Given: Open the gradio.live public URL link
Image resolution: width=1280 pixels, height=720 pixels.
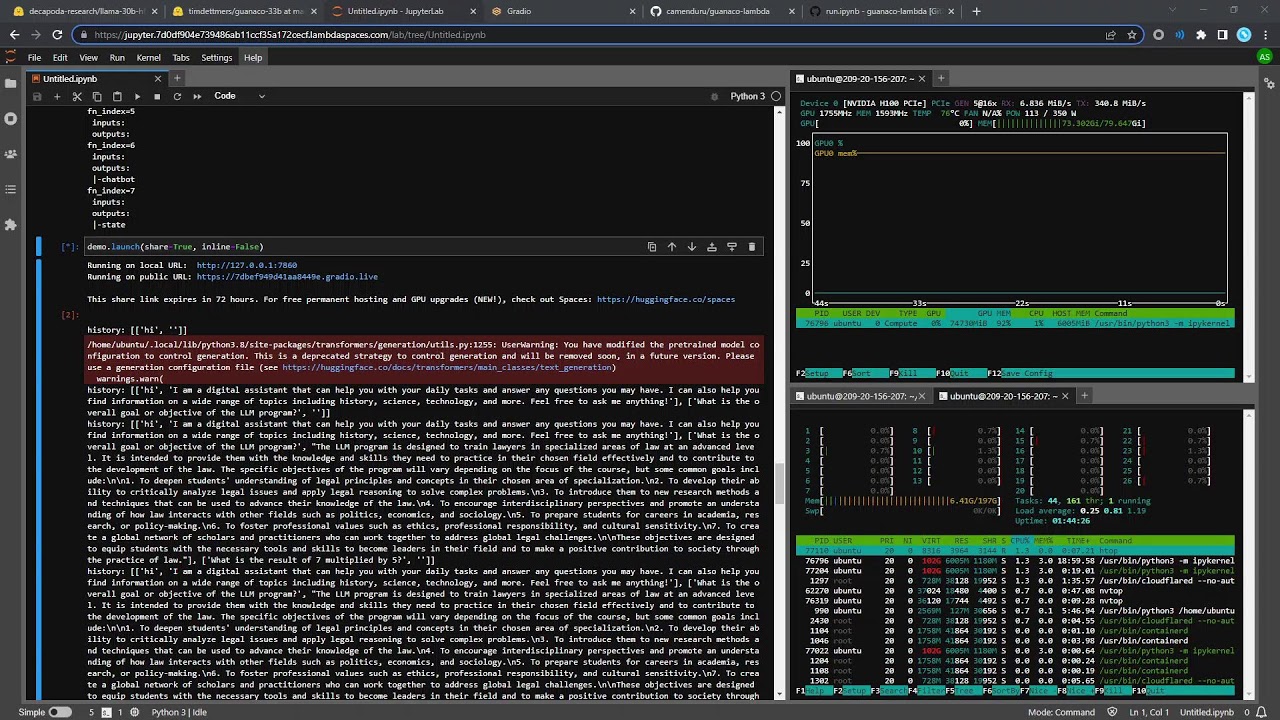Looking at the screenshot, I should (x=287, y=277).
